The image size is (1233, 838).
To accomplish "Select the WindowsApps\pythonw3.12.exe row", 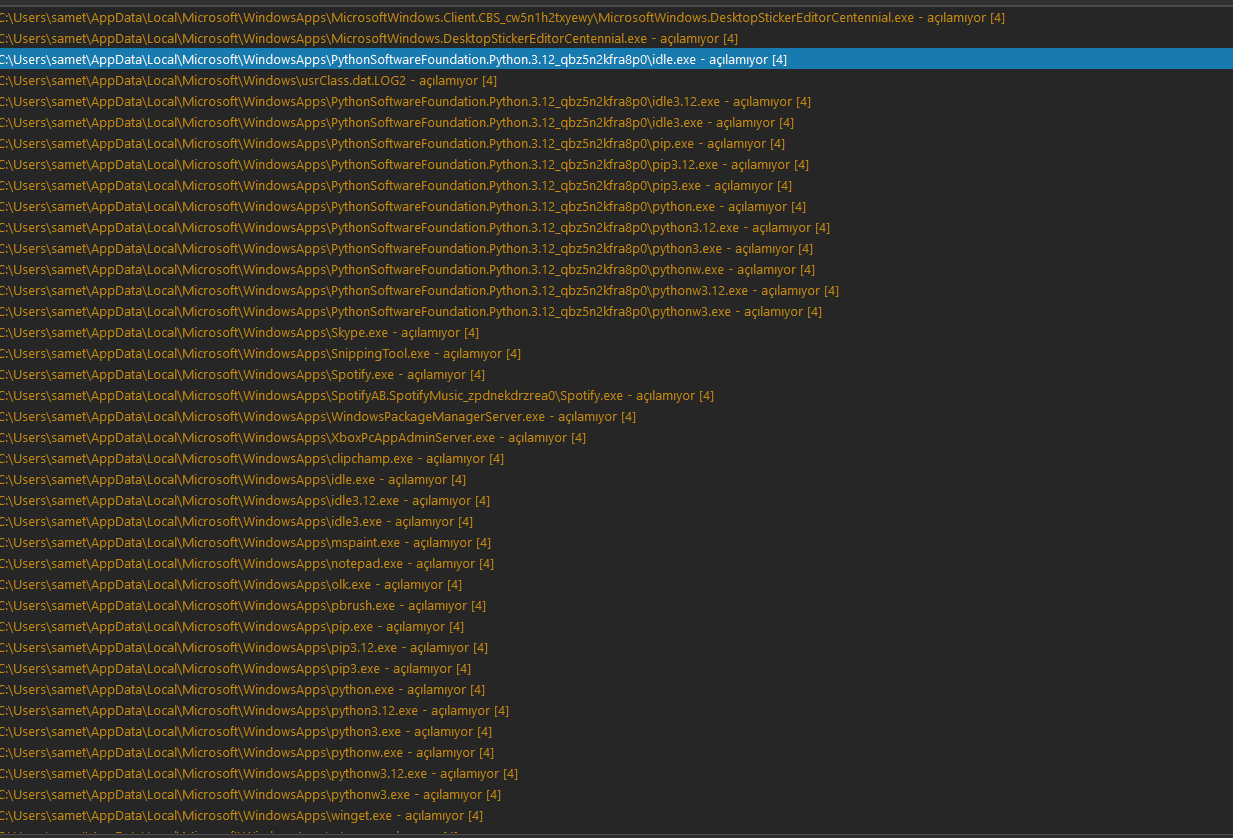I will 616,773.
